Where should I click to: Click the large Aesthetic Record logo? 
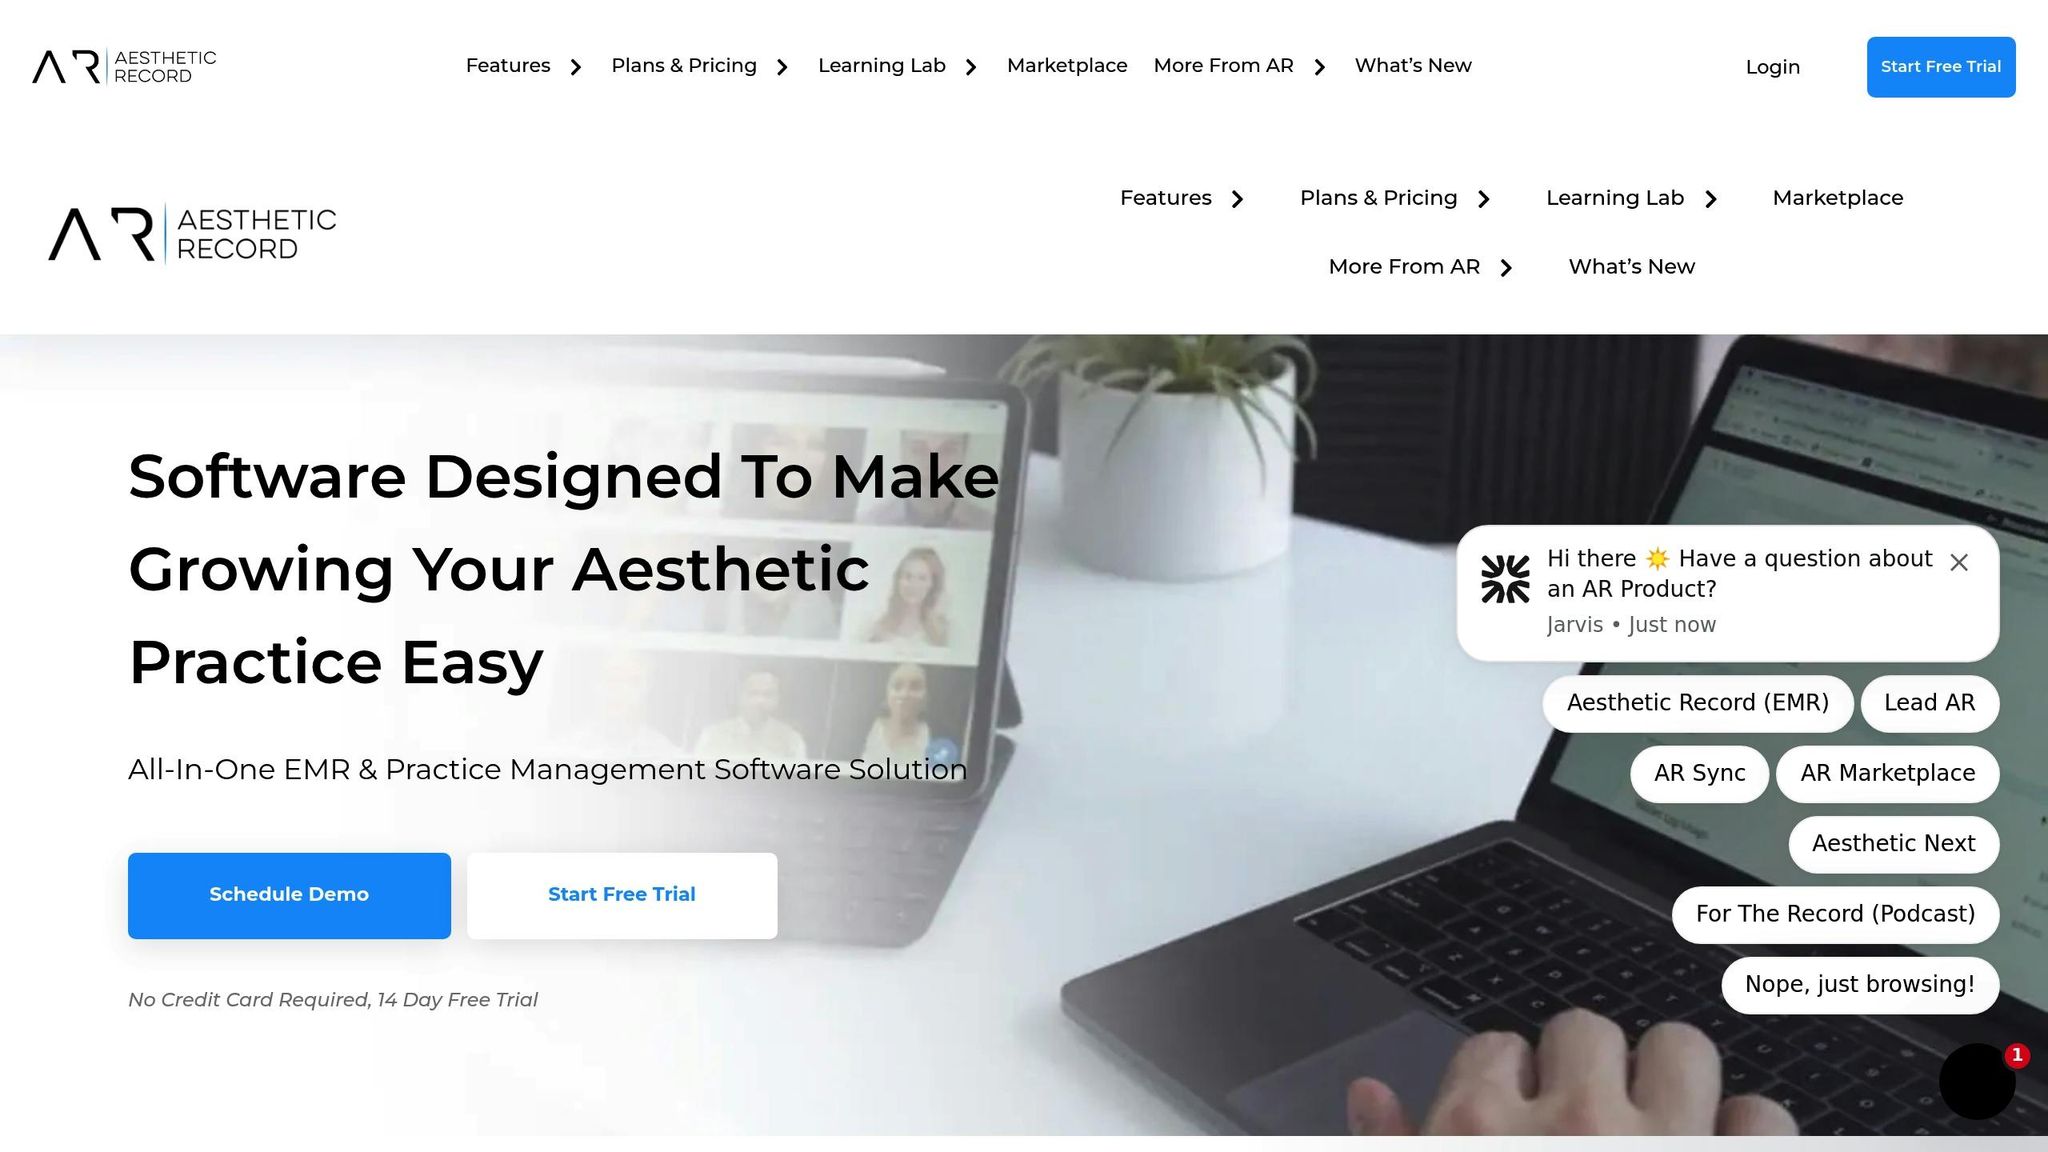(x=192, y=234)
